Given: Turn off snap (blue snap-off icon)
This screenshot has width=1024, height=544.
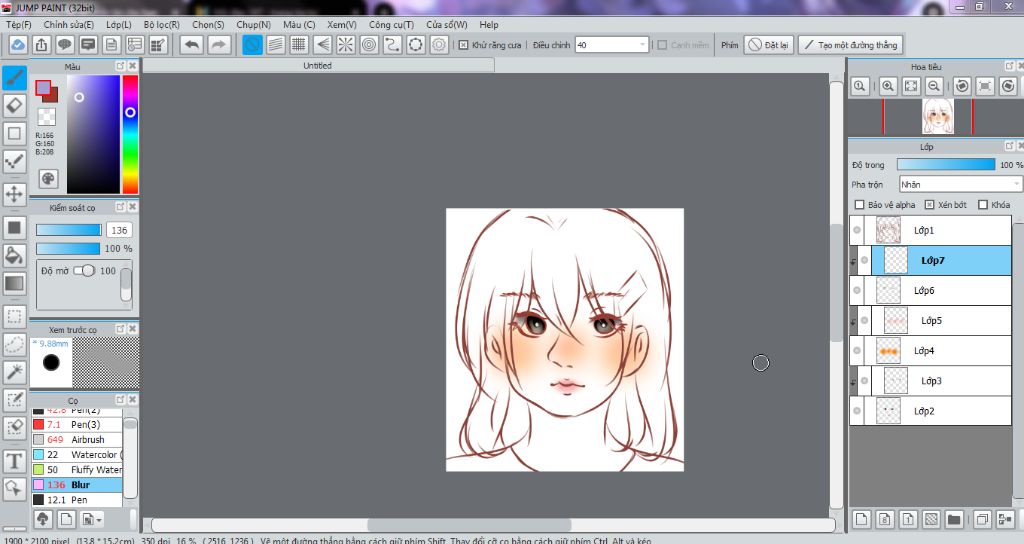Looking at the screenshot, I should point(252,45).
